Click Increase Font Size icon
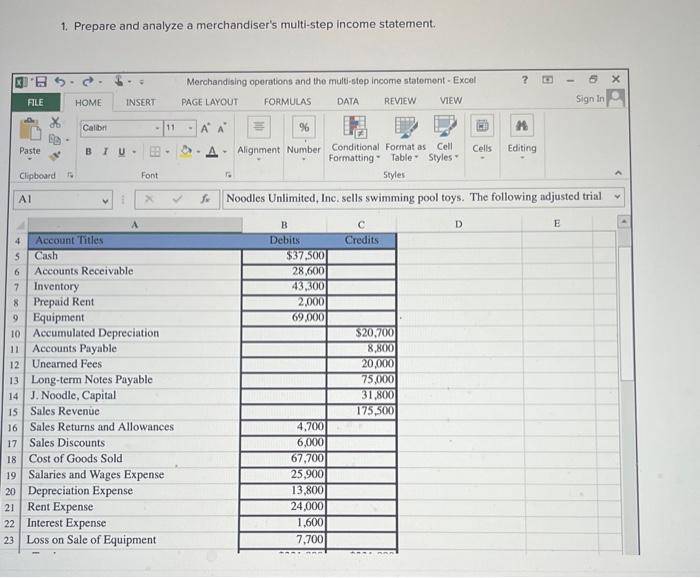The height and width of the screenshot is (578, 700). click(x=205, y=129)
